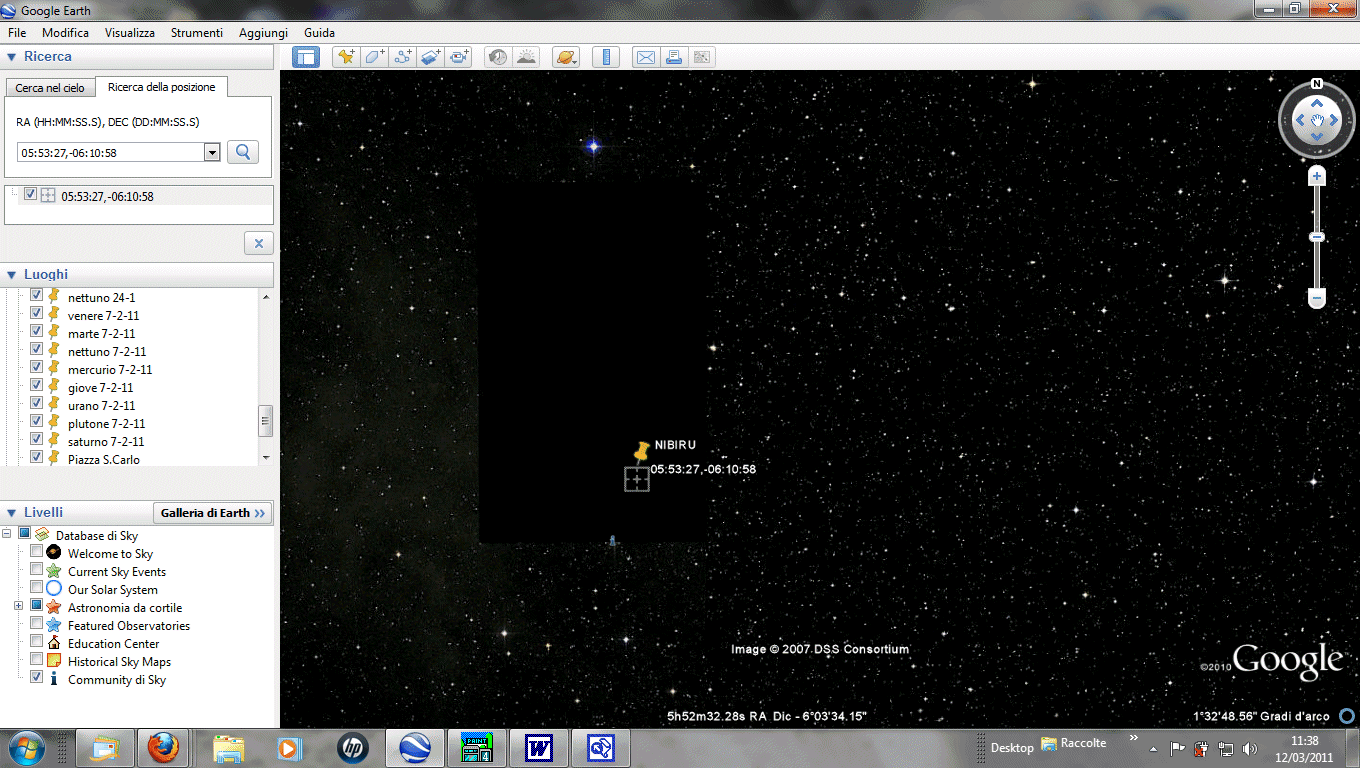Open the Visualizza menu
This screenshot has width=1360, height=768.
[x=130, y=33]
